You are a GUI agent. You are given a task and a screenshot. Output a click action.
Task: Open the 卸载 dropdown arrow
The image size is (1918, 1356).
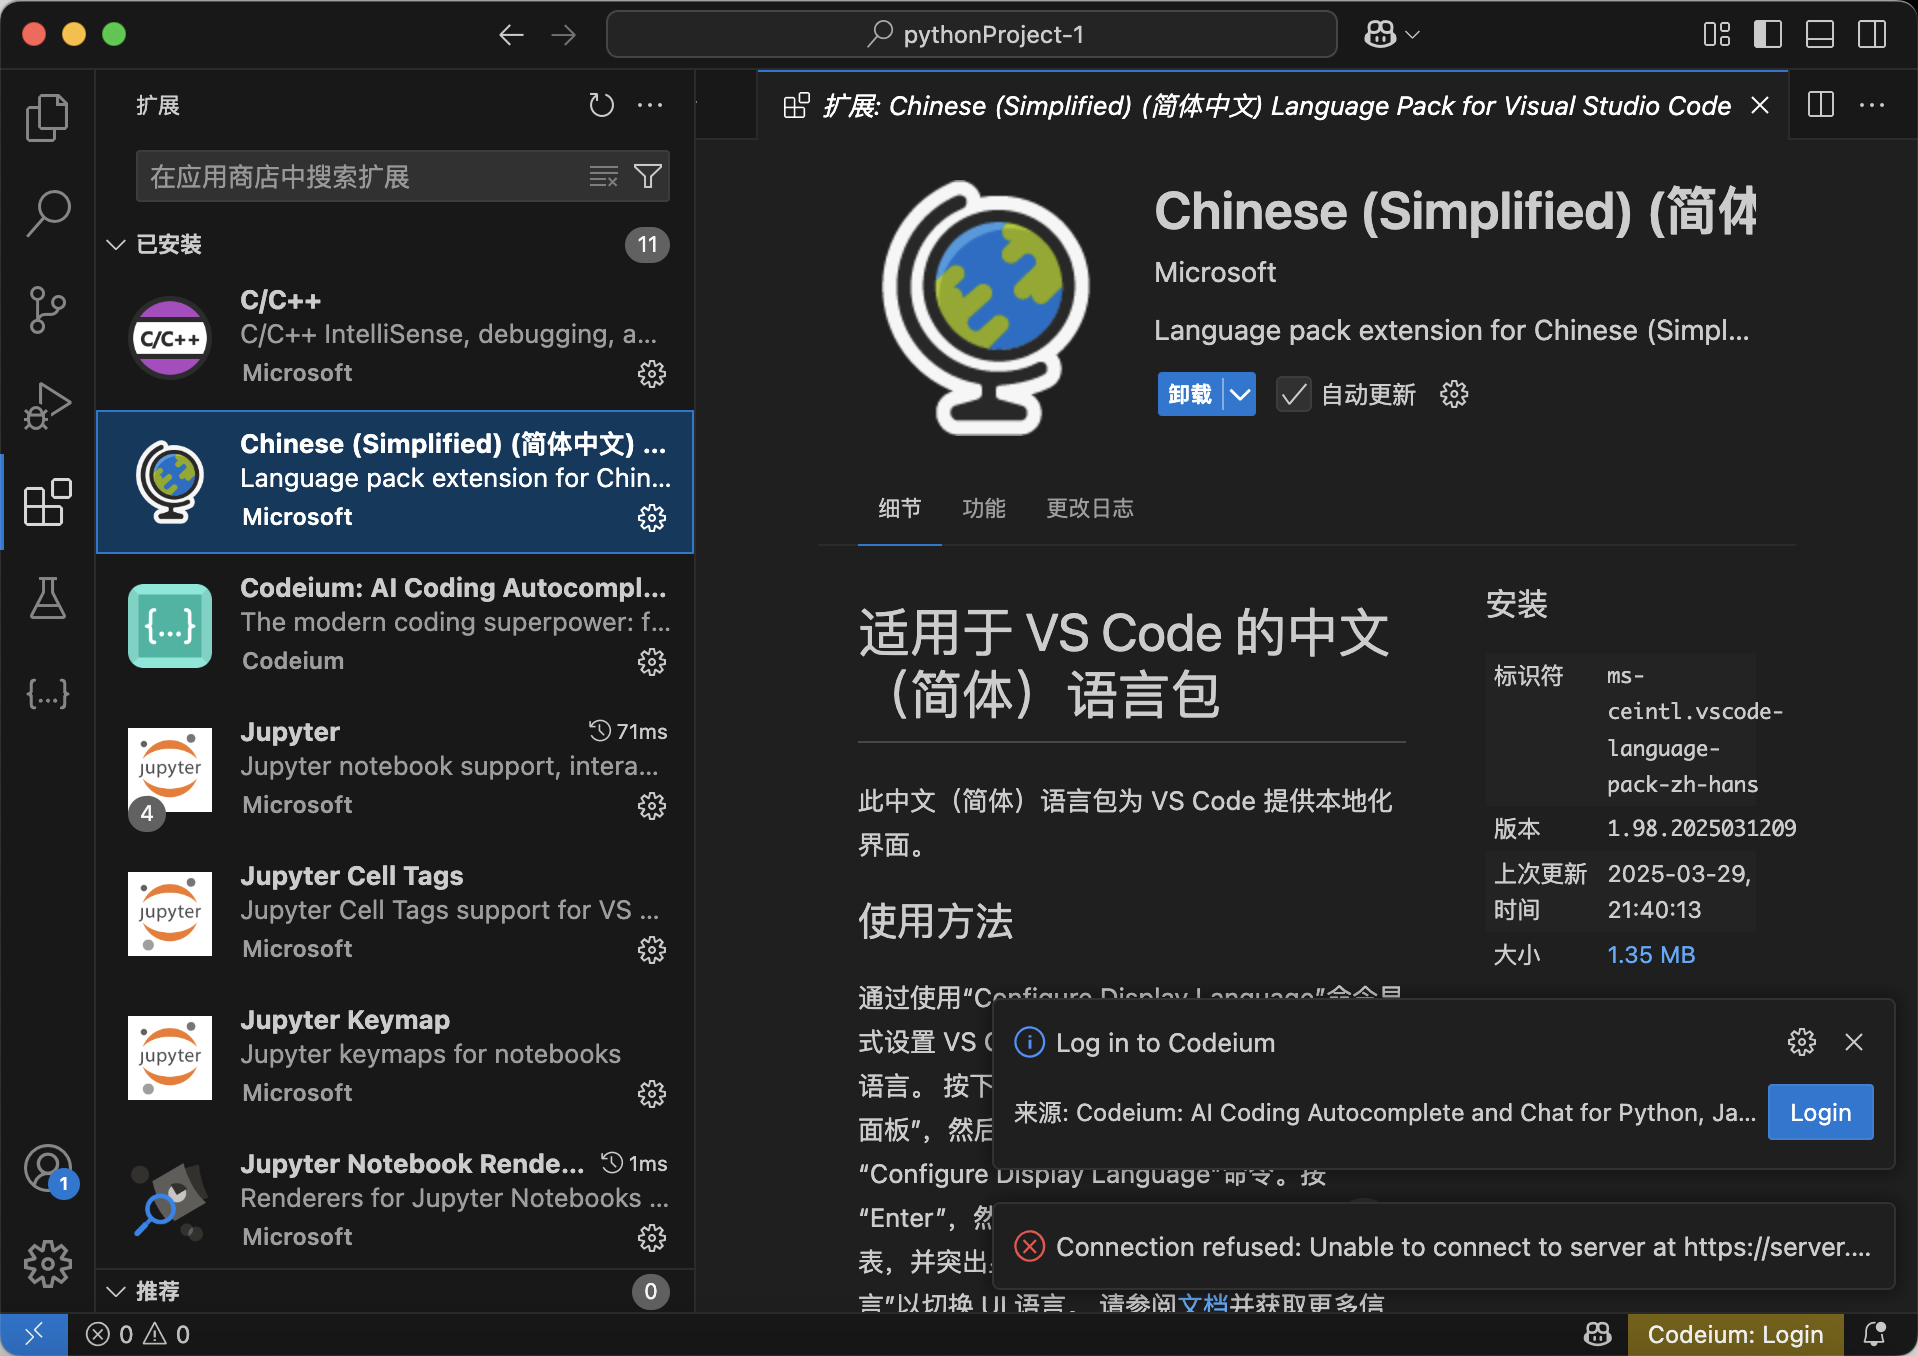pos(1240,394)
